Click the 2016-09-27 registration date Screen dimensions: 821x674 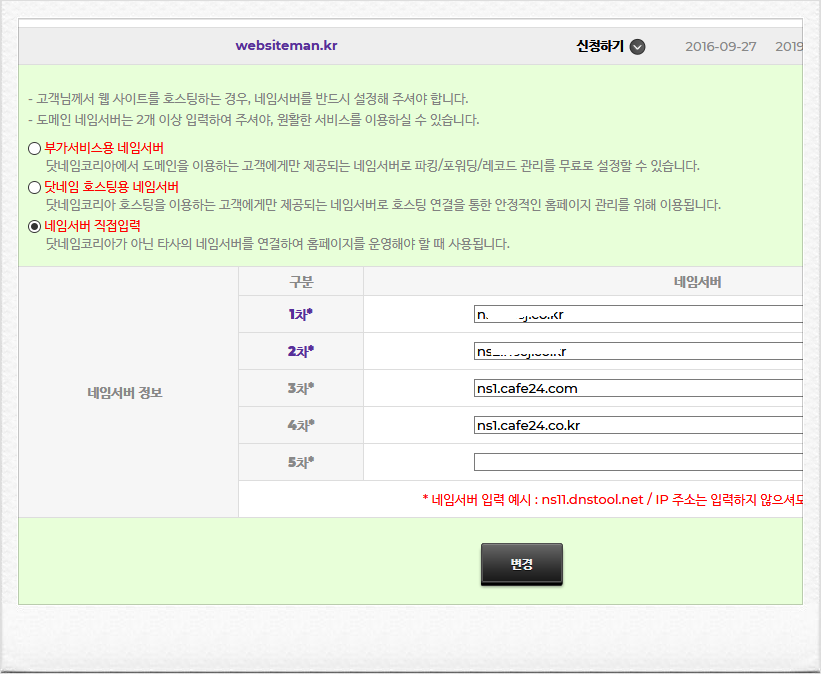(x=721, y=47)
